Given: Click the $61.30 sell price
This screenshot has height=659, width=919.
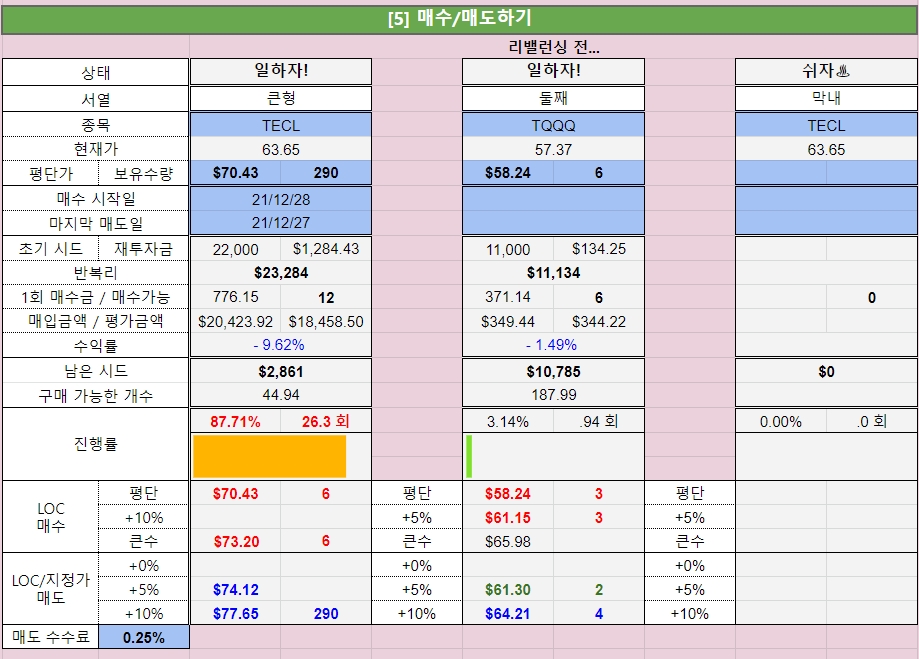Looking at the screenshot, I should 508,590.
